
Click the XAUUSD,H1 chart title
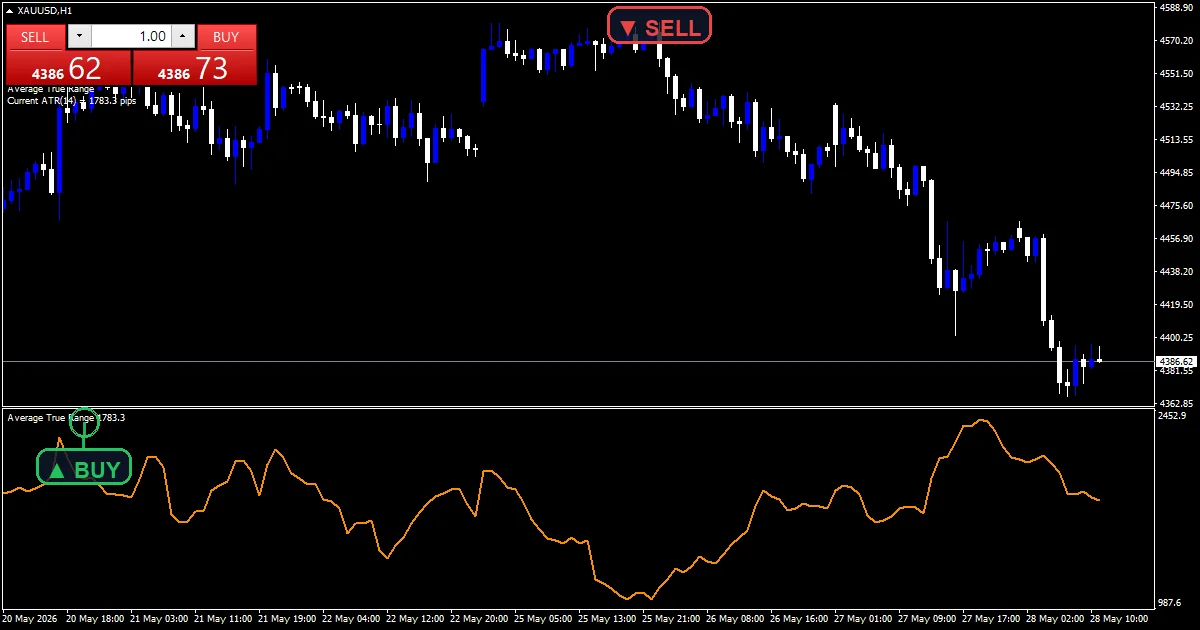click(45, 11)
